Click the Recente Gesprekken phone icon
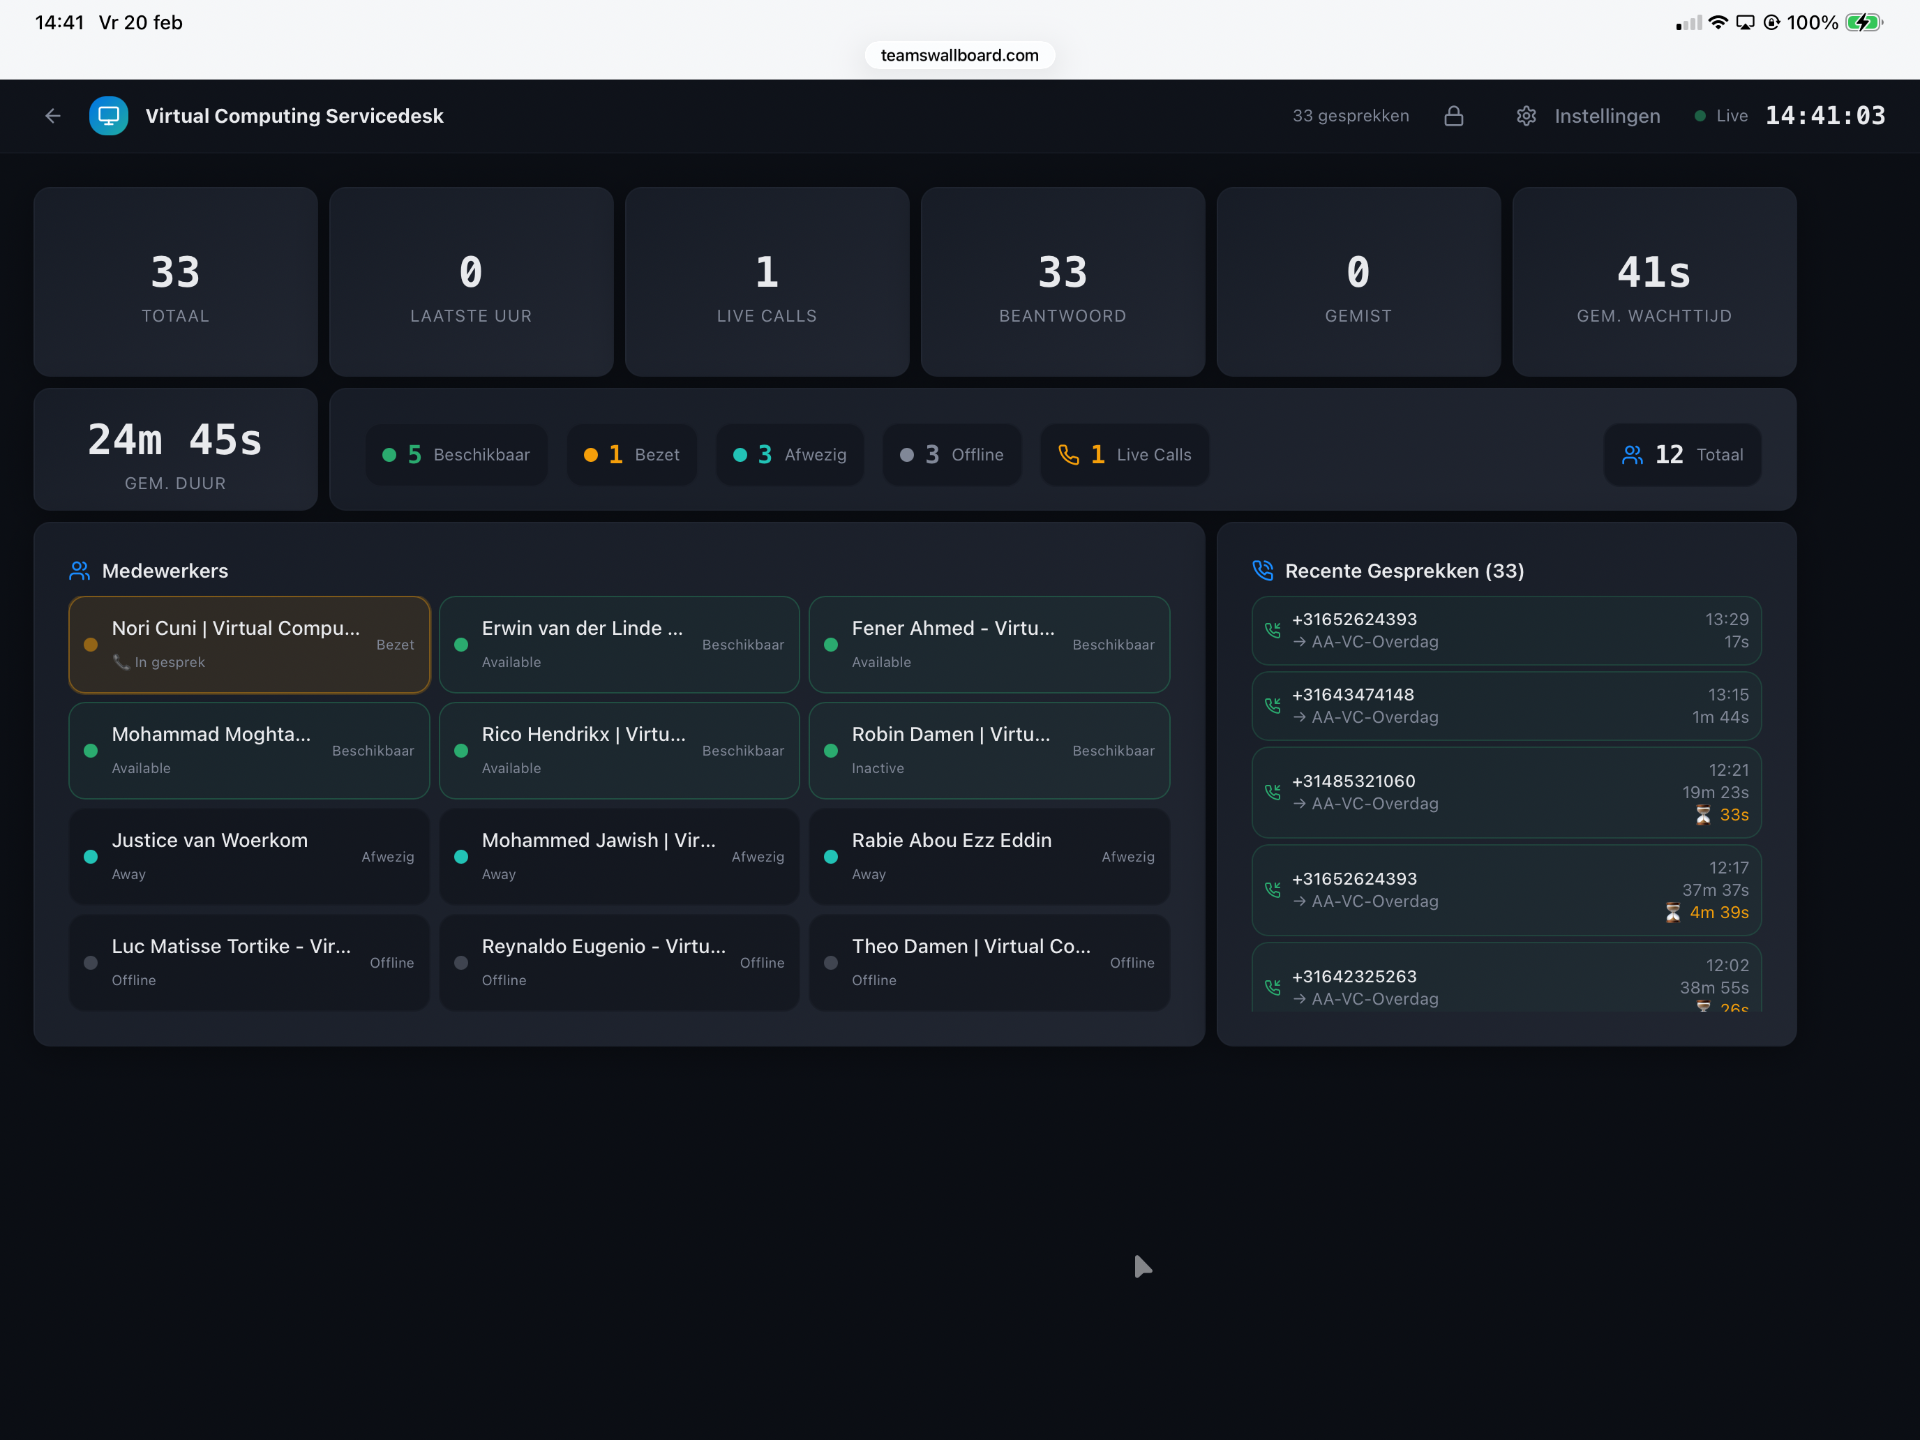 [x=1263, y=571]
